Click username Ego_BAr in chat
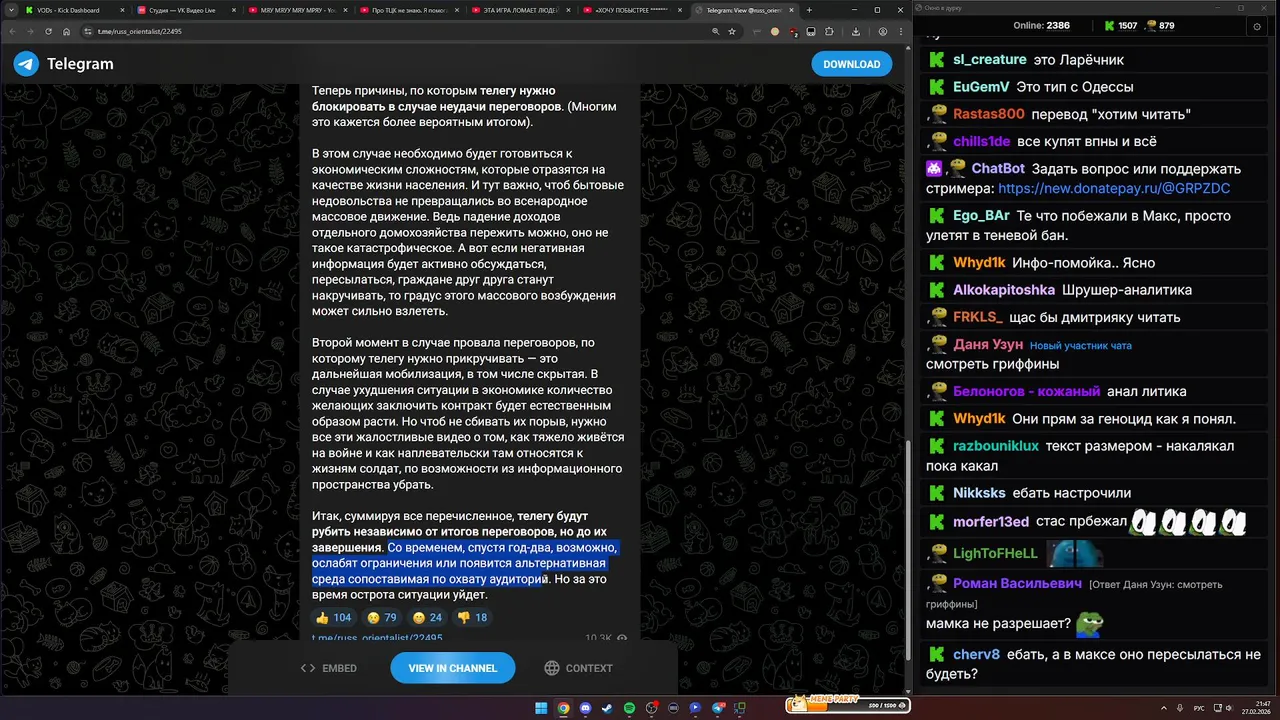Image resolution: width=1280 pixels, height=720 pixels. click(x=981, y=216)
